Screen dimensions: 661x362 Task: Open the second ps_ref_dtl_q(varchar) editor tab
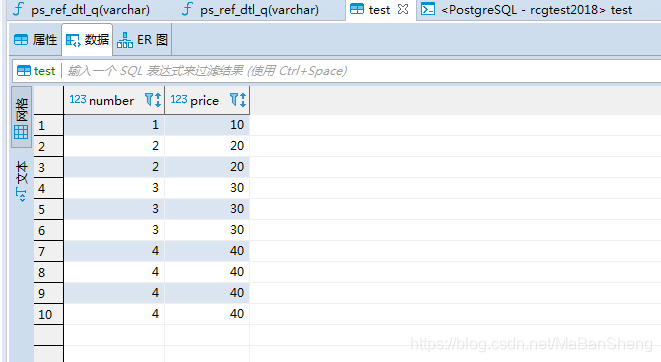[251, 9]
